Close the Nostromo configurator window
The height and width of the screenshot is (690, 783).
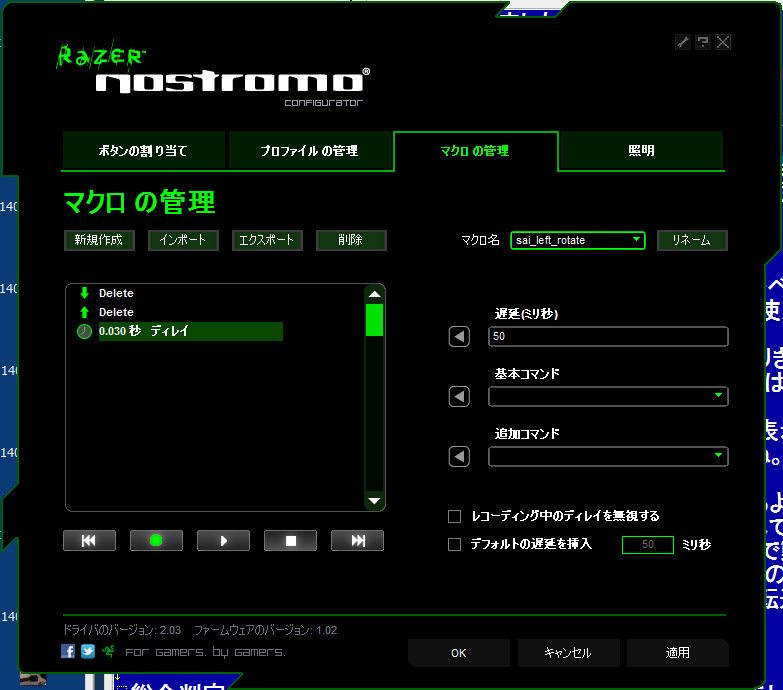pos(723,42)
